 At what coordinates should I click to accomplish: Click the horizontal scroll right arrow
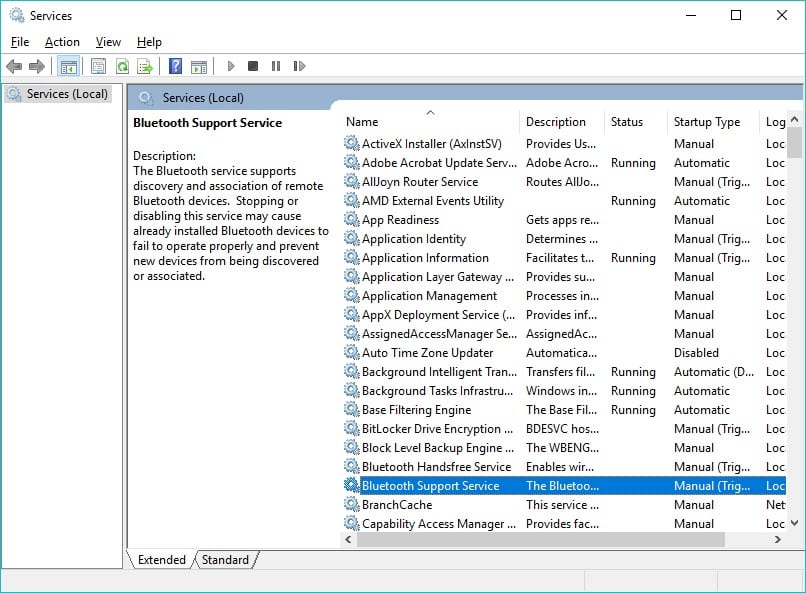[x=777, y=539]
